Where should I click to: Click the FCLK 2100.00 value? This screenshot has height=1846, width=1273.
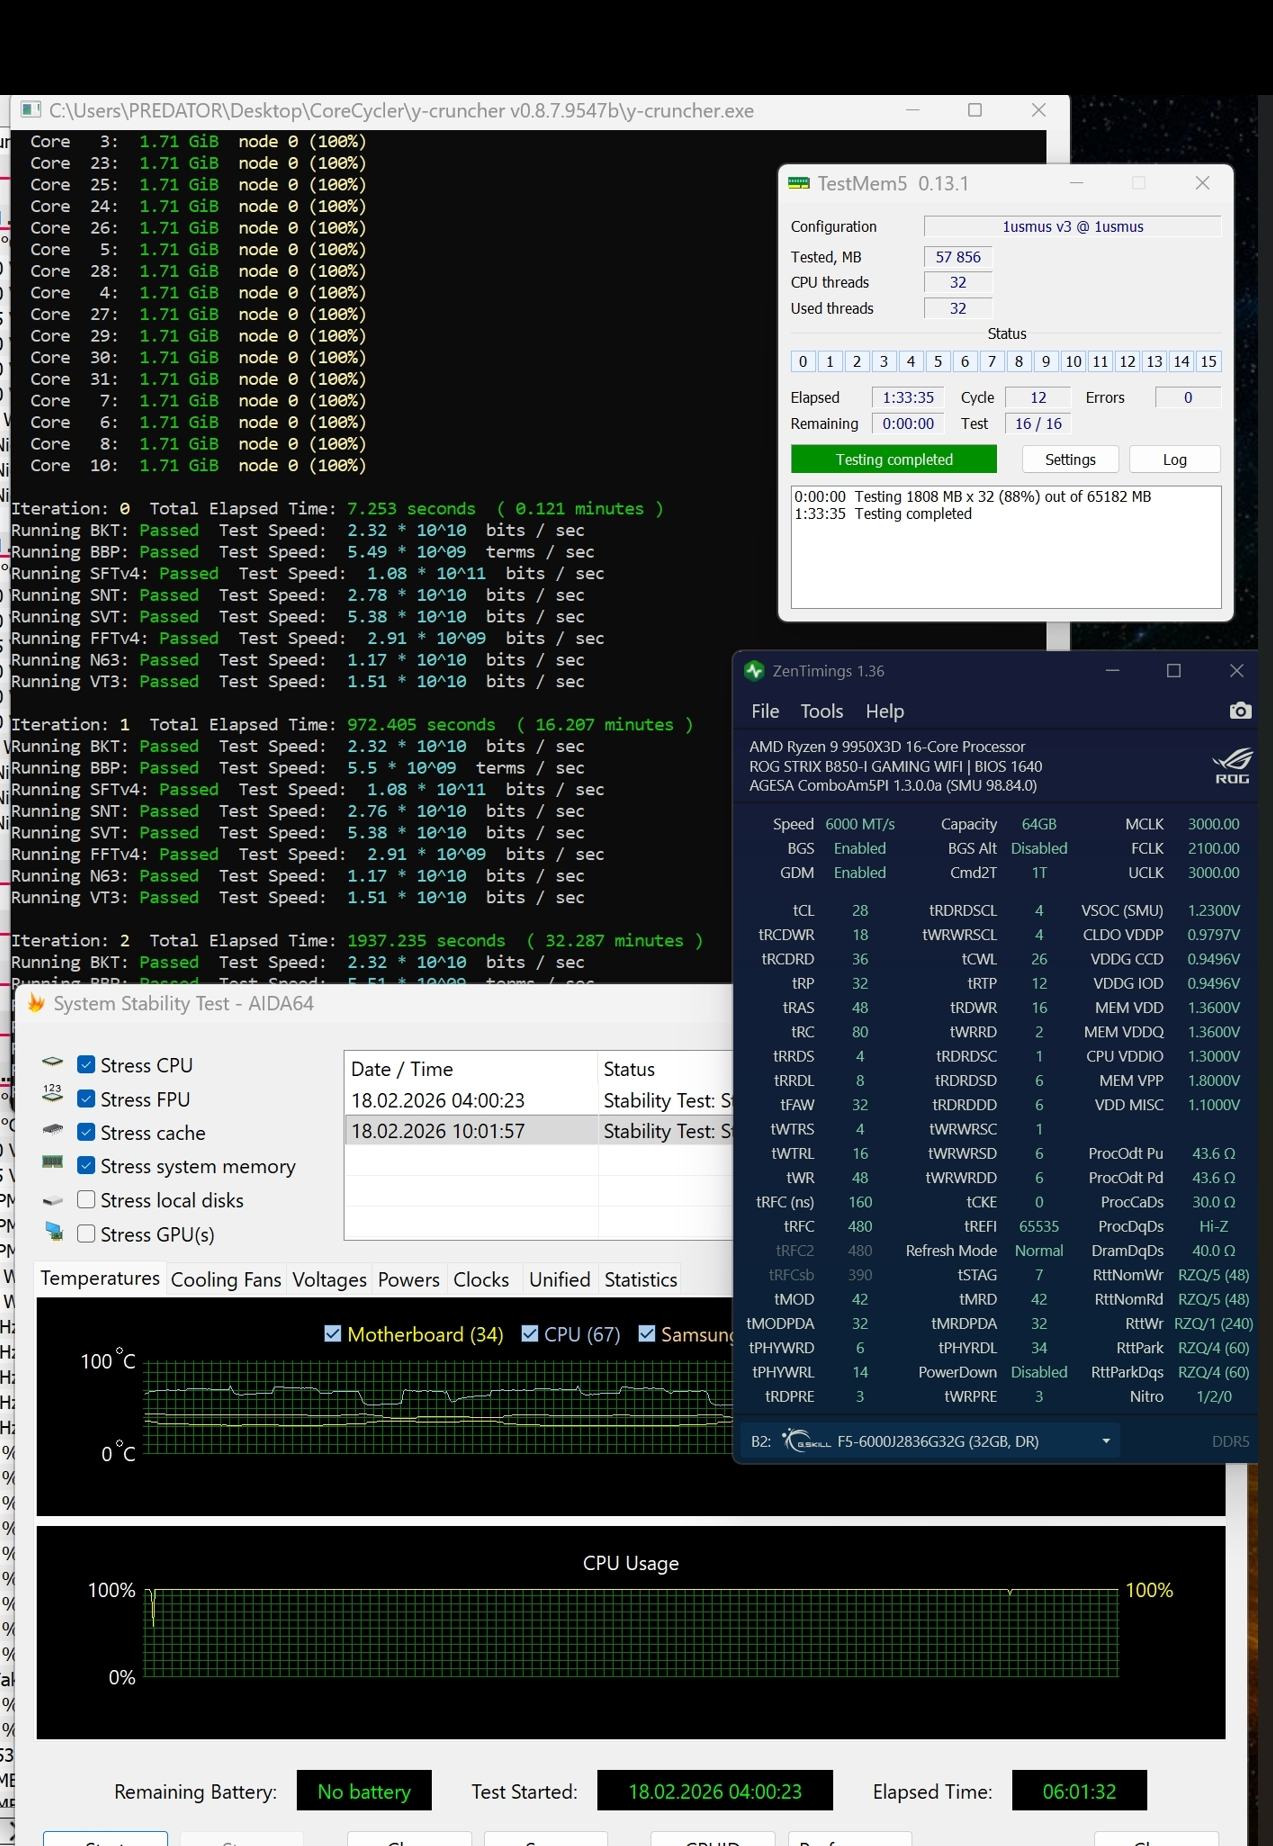point(1213,848)
